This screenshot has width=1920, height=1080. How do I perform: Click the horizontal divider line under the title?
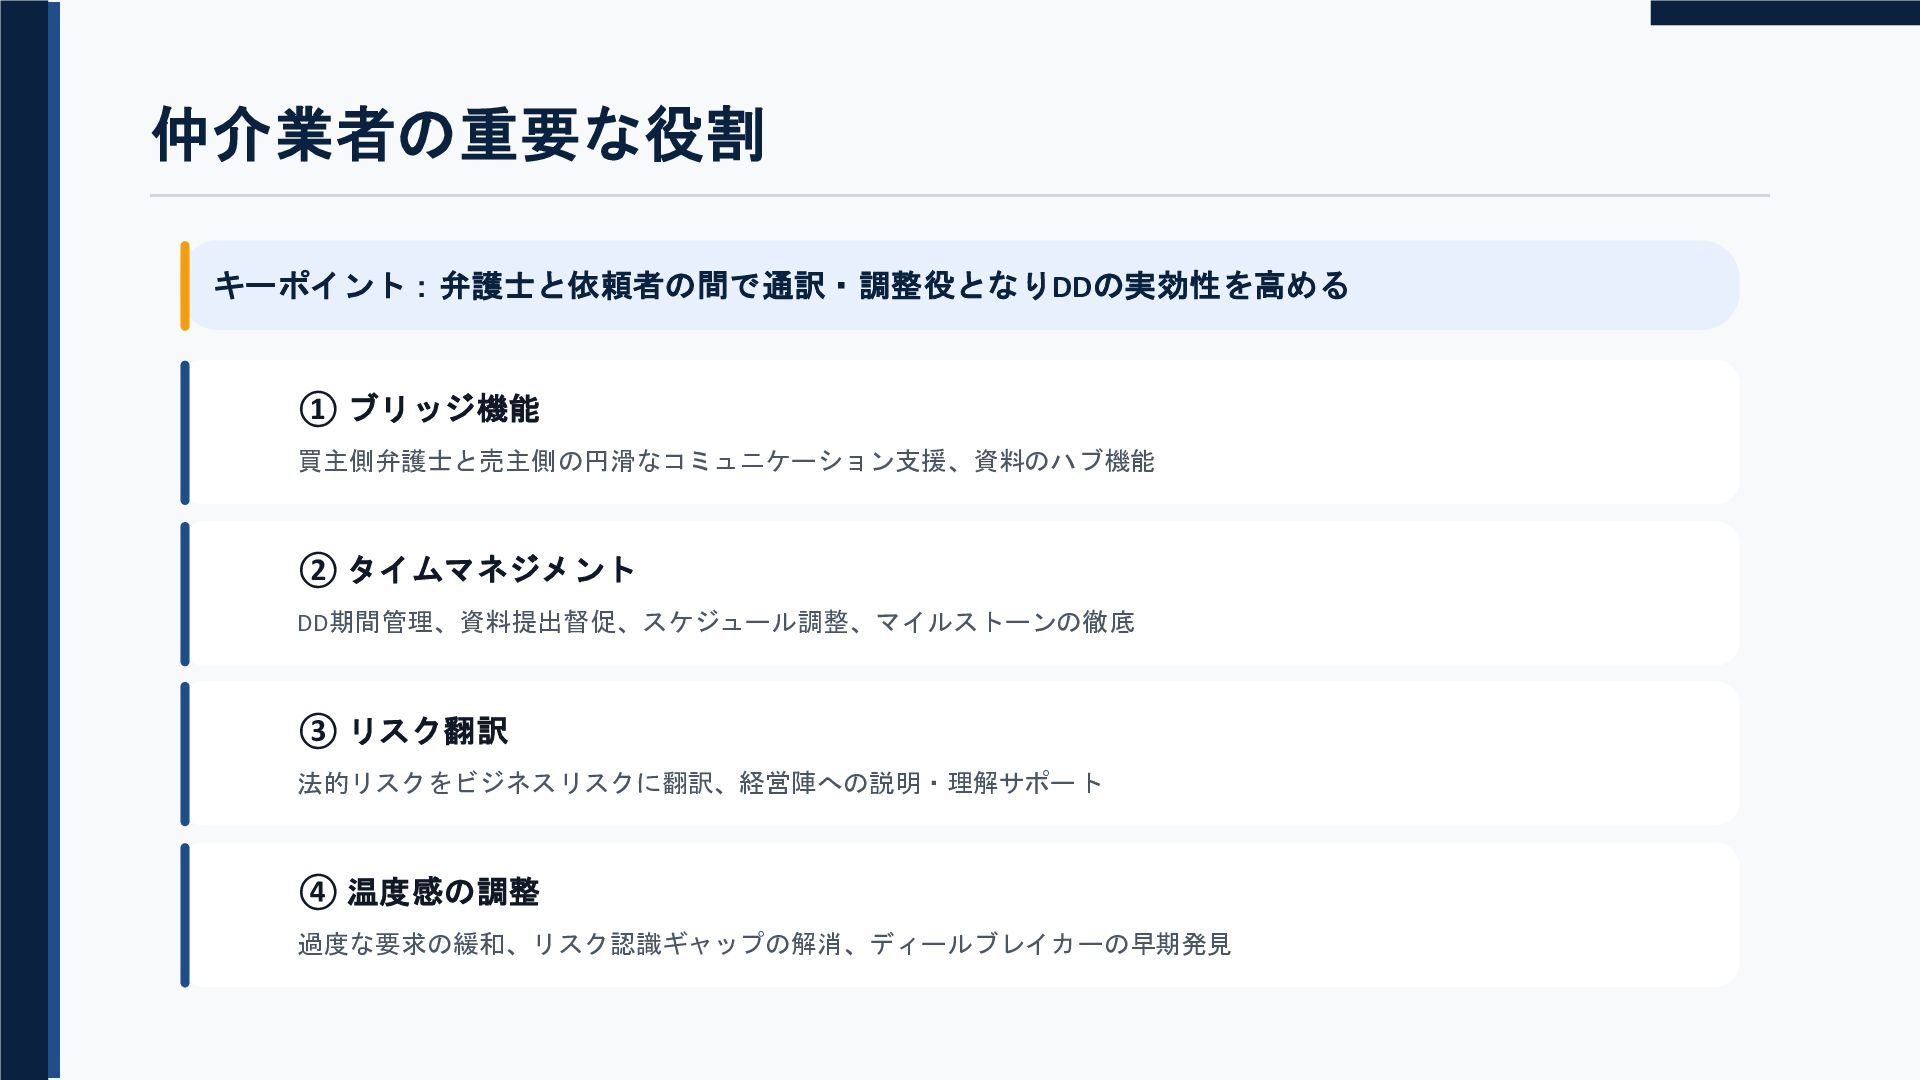point(960,195)
